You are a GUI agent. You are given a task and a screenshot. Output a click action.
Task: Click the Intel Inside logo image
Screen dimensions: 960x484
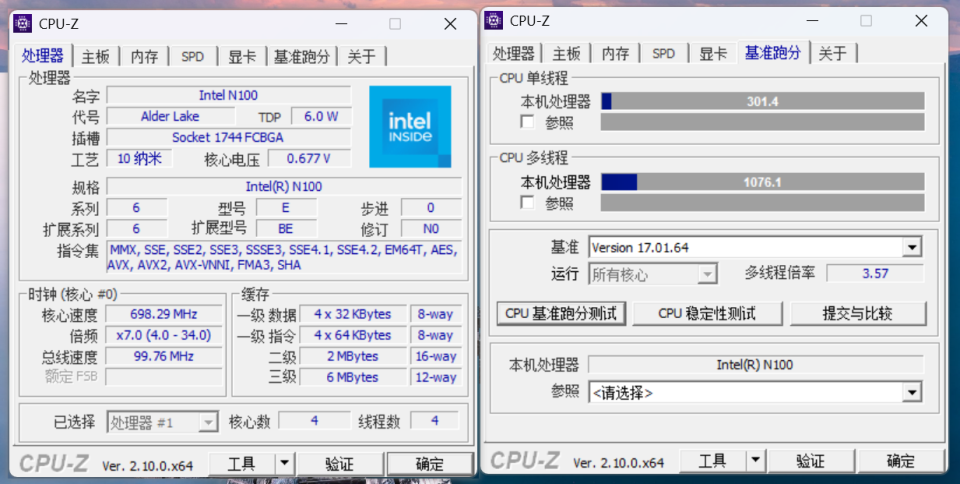[410, 127]
